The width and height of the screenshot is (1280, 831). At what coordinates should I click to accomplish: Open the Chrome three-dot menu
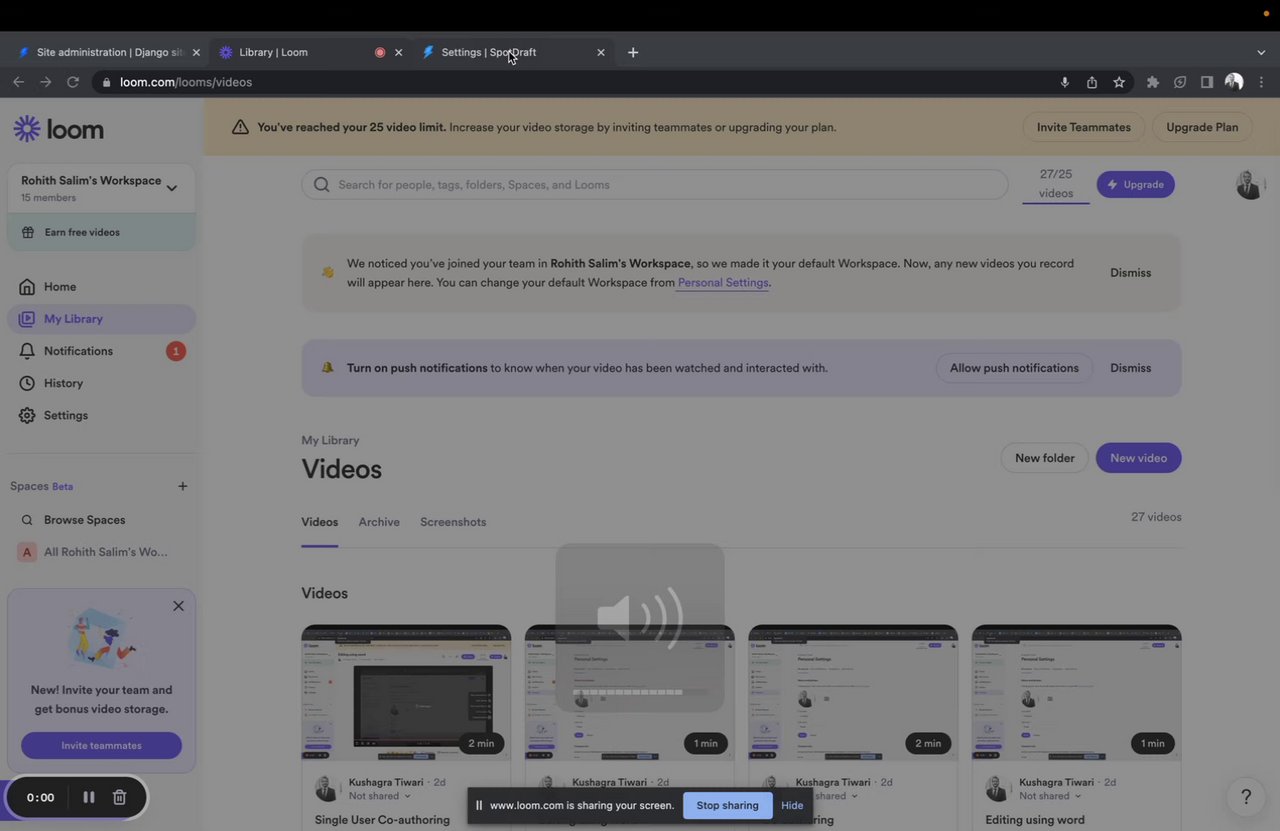(x=1262, y=82)
